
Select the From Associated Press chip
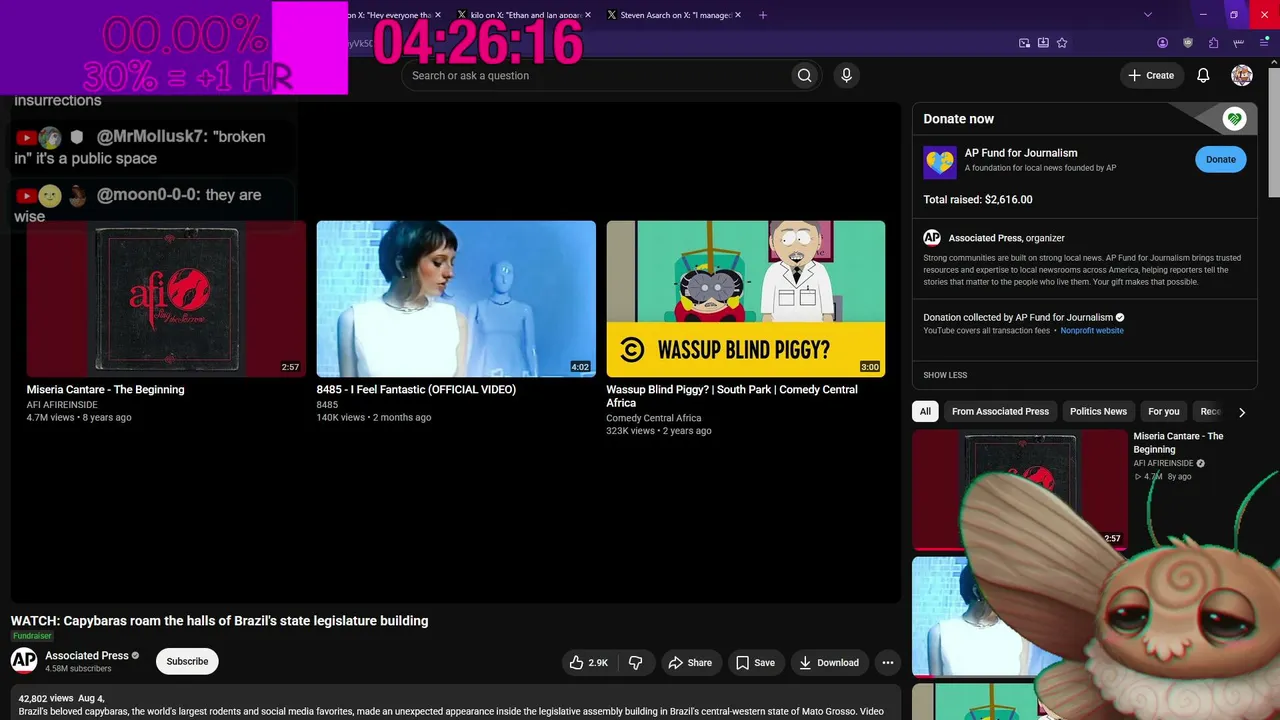pyautogui.click(x=1000, y=411)
